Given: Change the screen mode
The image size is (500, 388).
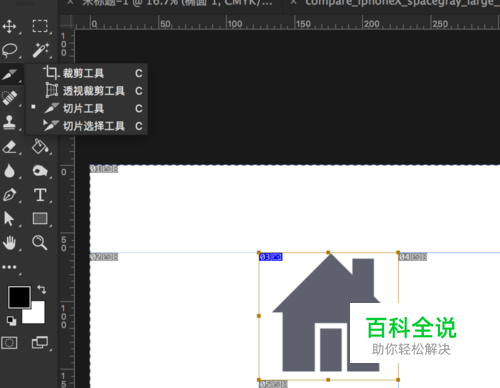Looking at the screenshot, I should 40,343.
